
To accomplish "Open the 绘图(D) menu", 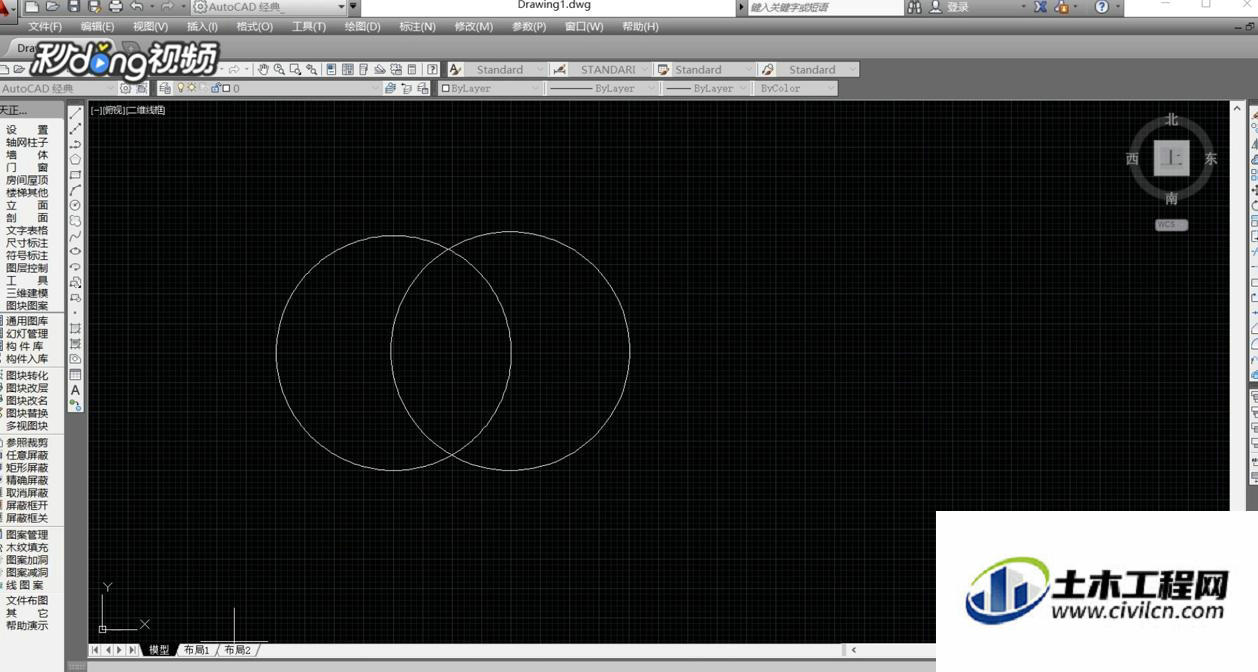I will click(x=362, y=27).
